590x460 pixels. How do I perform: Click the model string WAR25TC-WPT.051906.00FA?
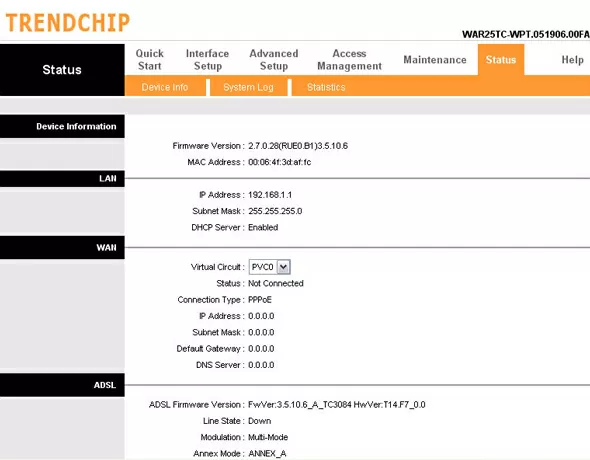tap(526, 34)
